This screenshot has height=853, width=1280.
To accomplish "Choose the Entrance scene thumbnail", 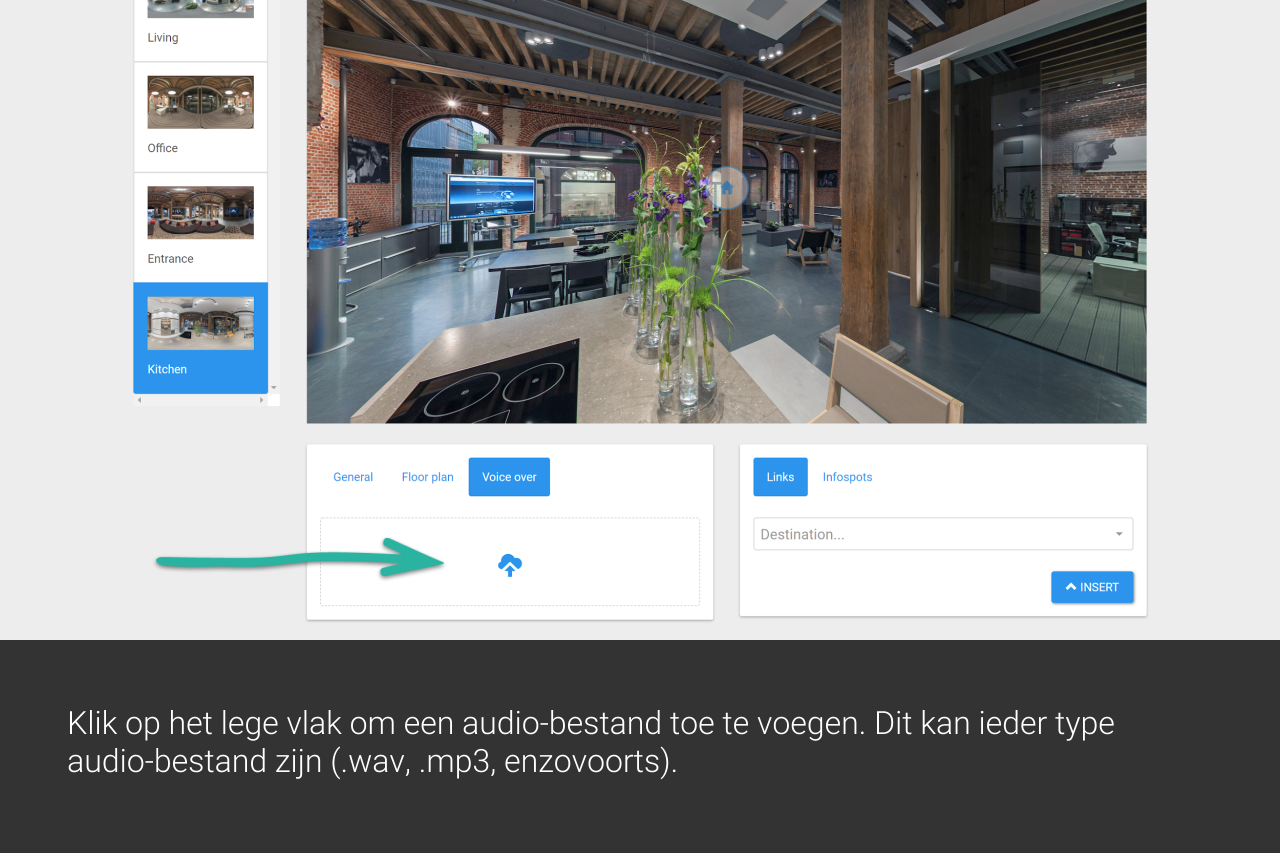I will [x=200, y=213].
